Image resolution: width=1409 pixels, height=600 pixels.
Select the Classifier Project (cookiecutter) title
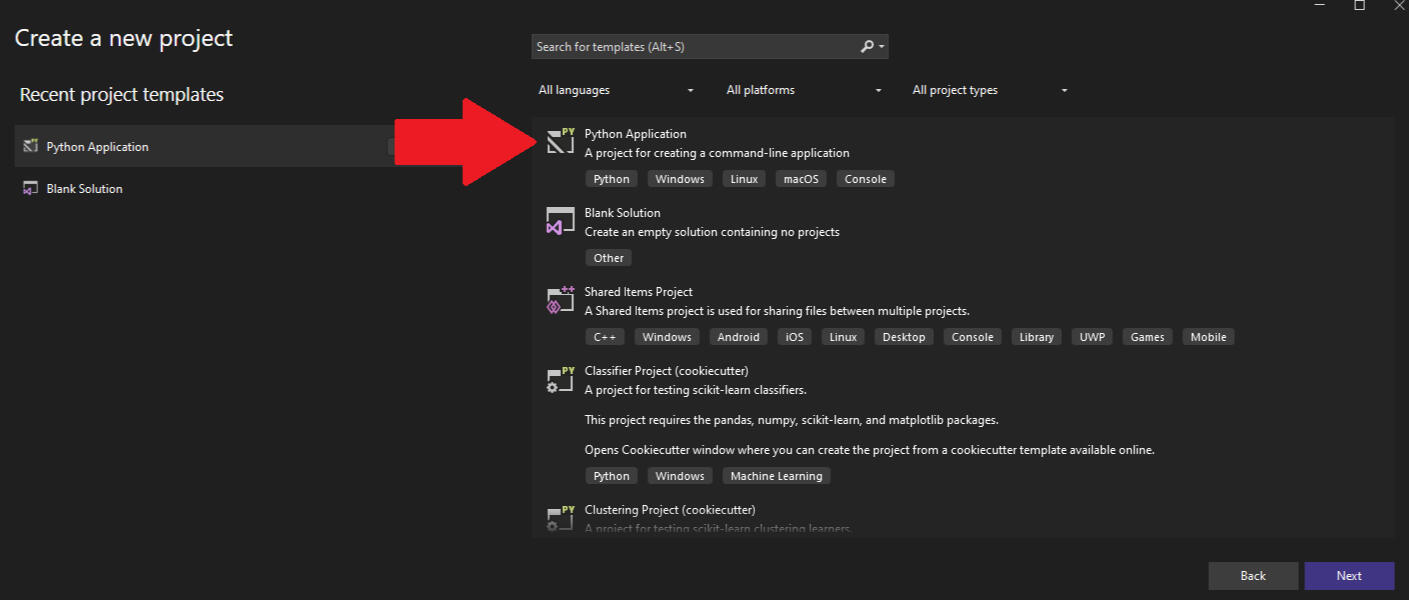(666, 371)
